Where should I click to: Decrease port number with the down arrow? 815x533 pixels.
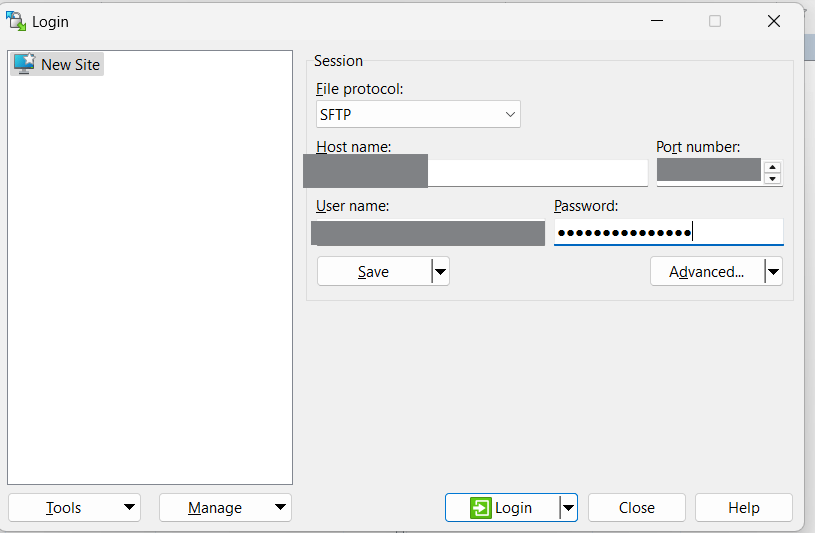click(x=772, y=179)
